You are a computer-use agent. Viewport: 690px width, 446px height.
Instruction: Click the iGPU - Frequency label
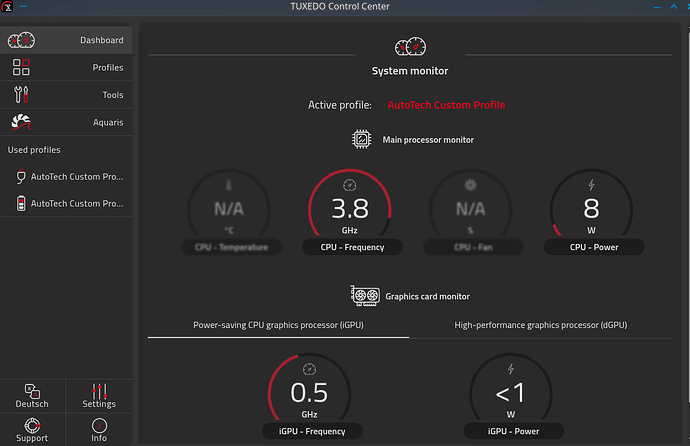[312, 431]
